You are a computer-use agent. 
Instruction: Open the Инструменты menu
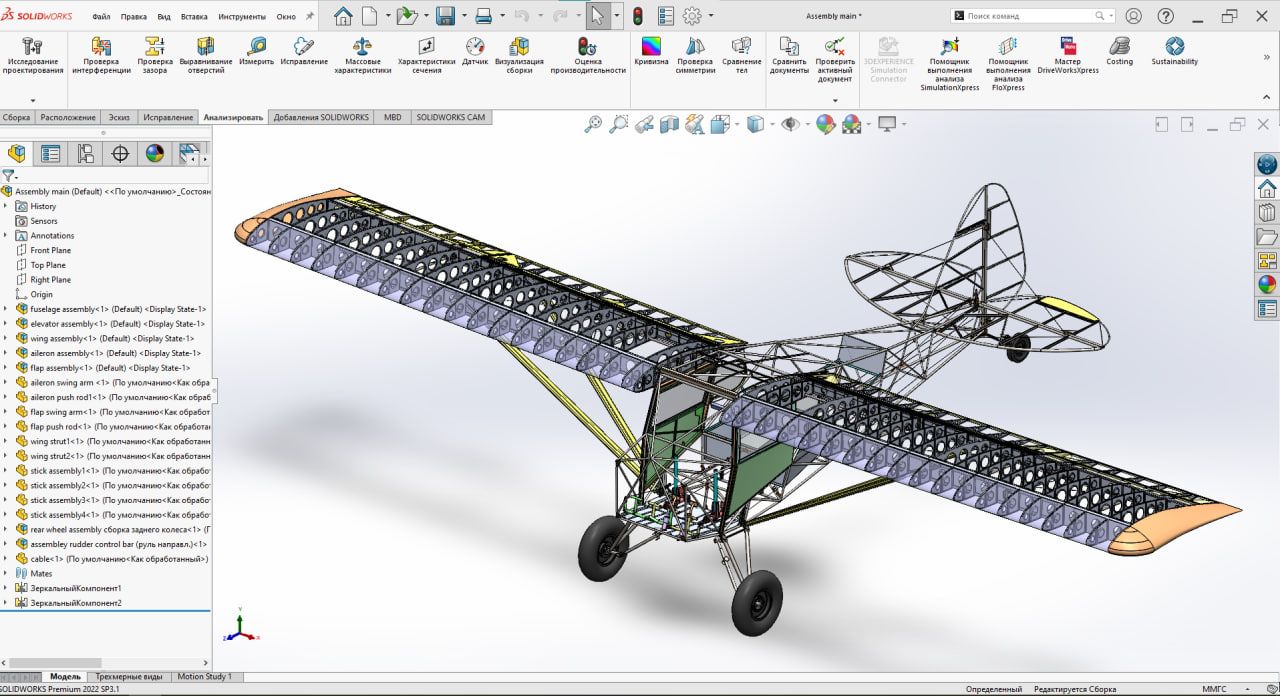click(x=241, y=17)
